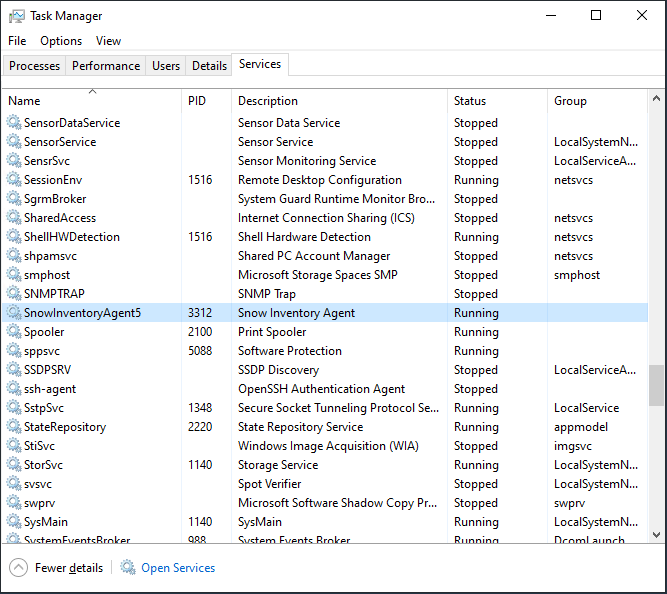667x594 pixels.
Task: Click smphost group in the smphost row
Action: tap(577, 275)
